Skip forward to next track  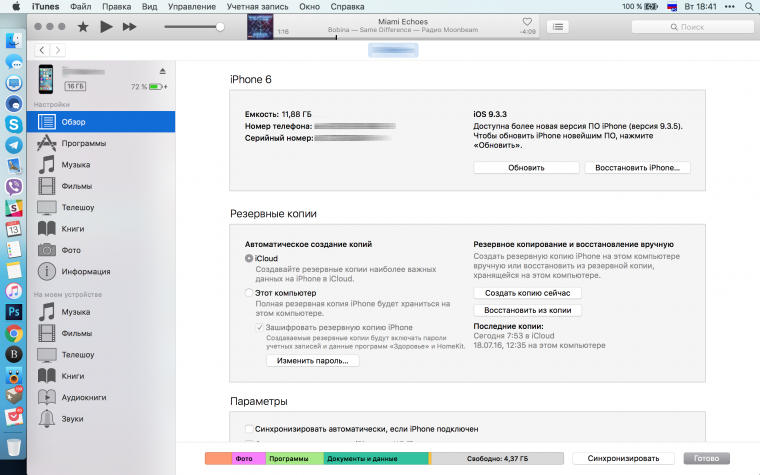[x=129, y=27]
